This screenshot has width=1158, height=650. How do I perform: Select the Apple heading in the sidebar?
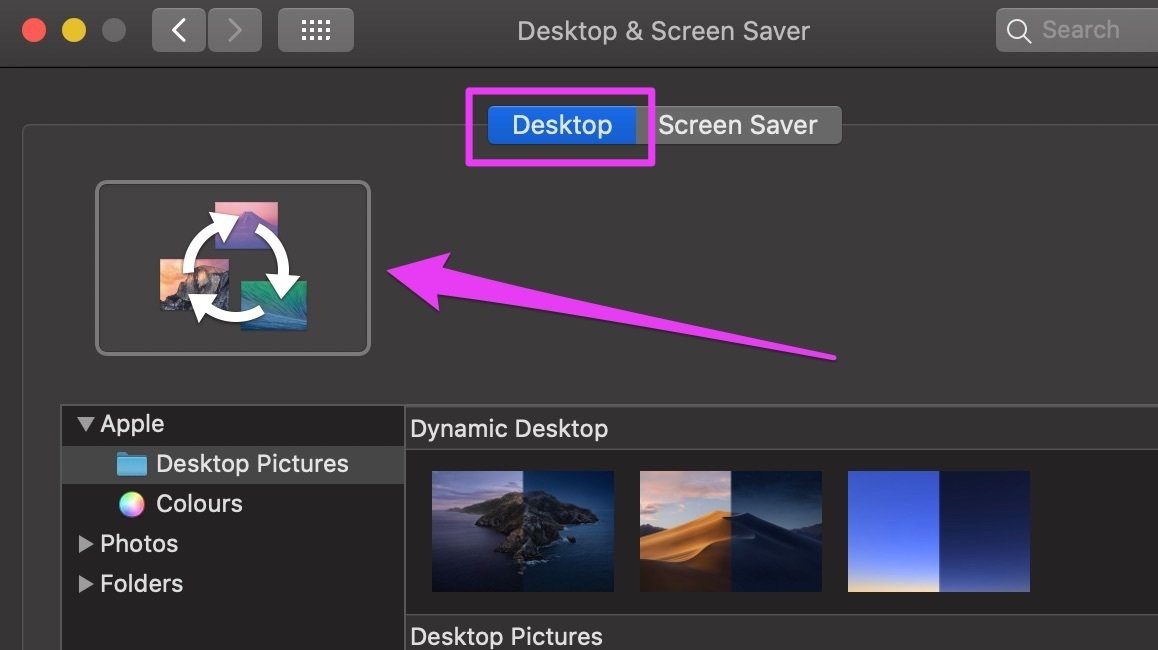[x=132, y=424]
